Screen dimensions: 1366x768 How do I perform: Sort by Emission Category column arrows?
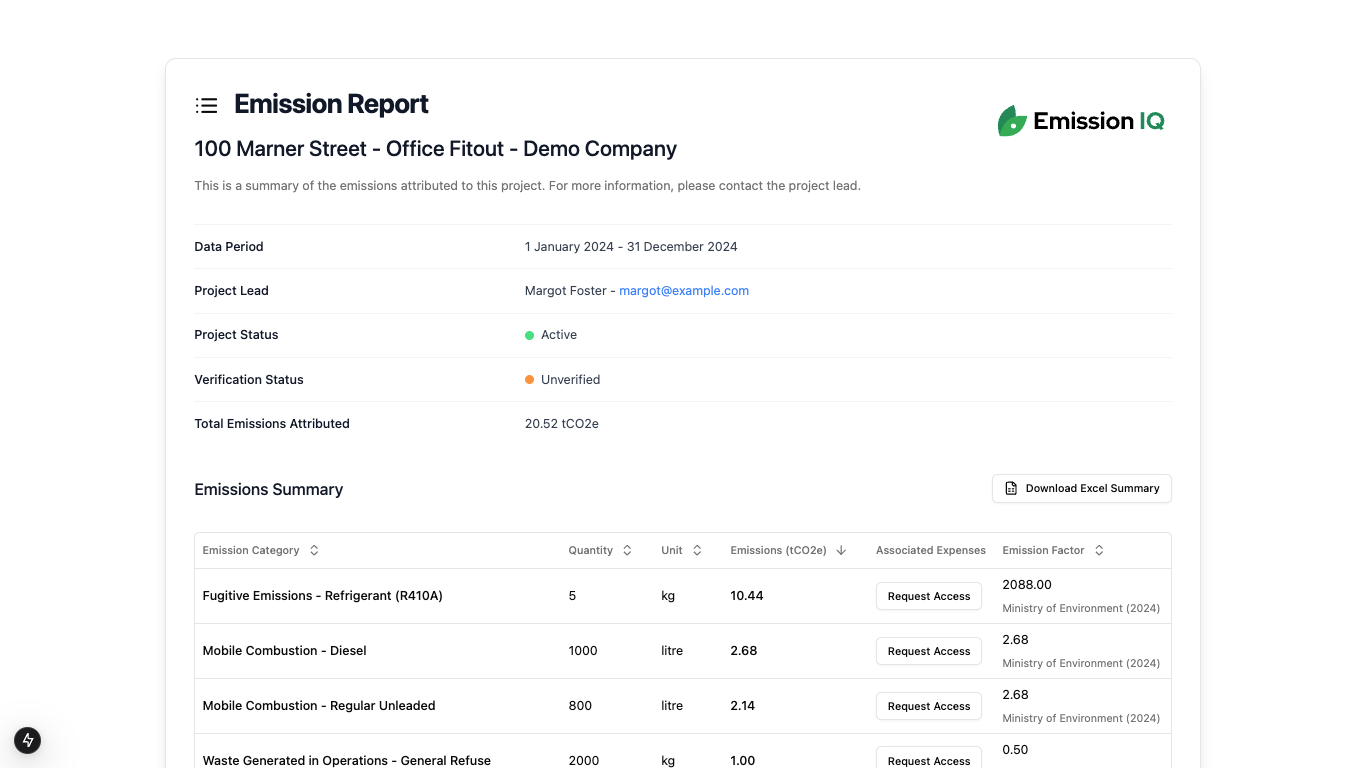[x=314, y=551]
